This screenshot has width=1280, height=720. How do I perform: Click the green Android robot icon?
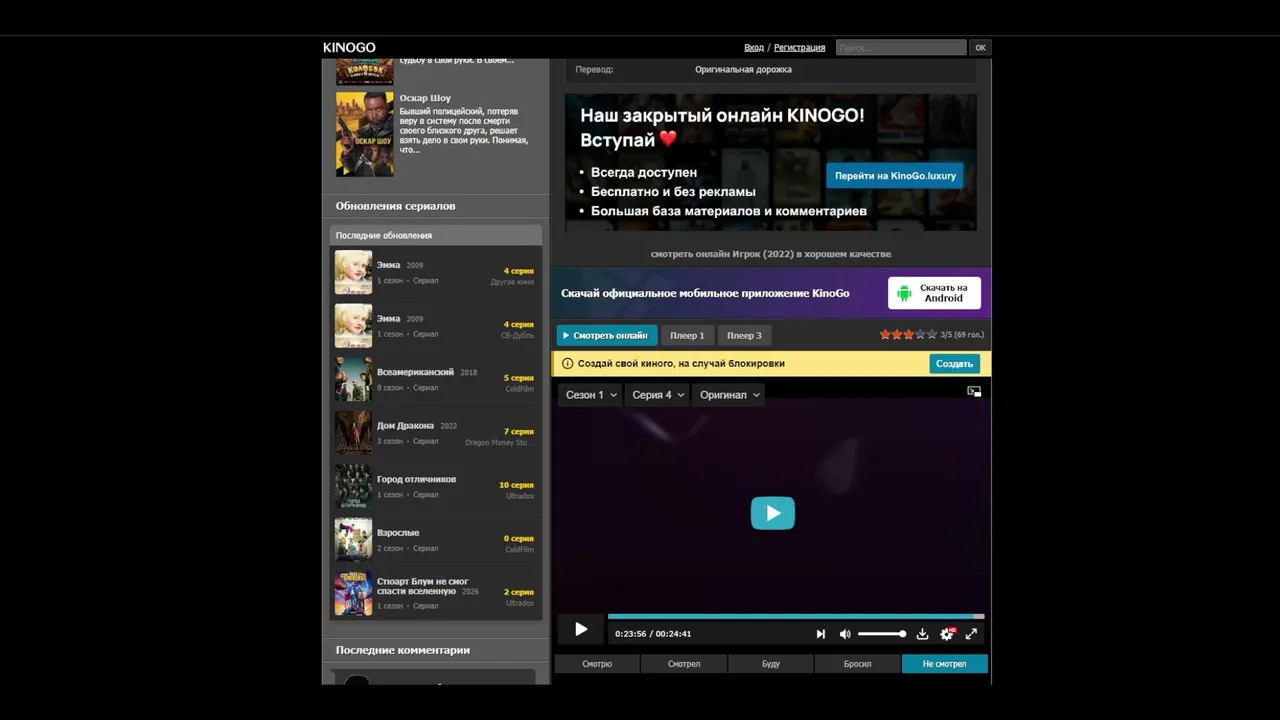[904, 293]
